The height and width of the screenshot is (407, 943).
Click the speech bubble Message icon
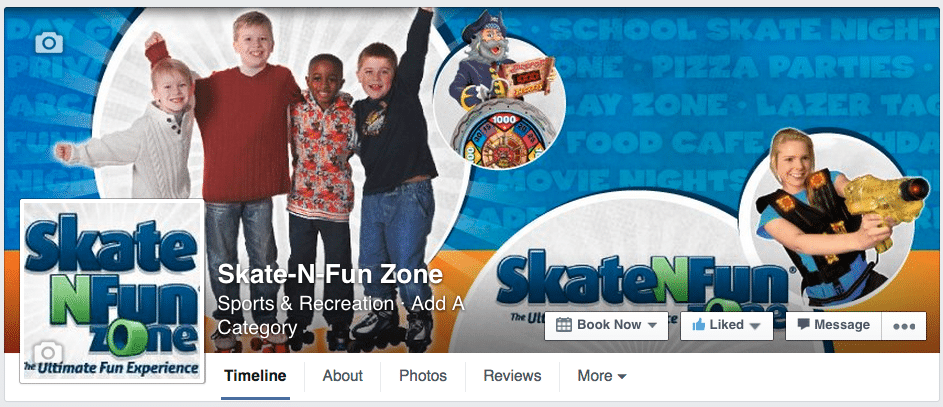coord(803,325)
